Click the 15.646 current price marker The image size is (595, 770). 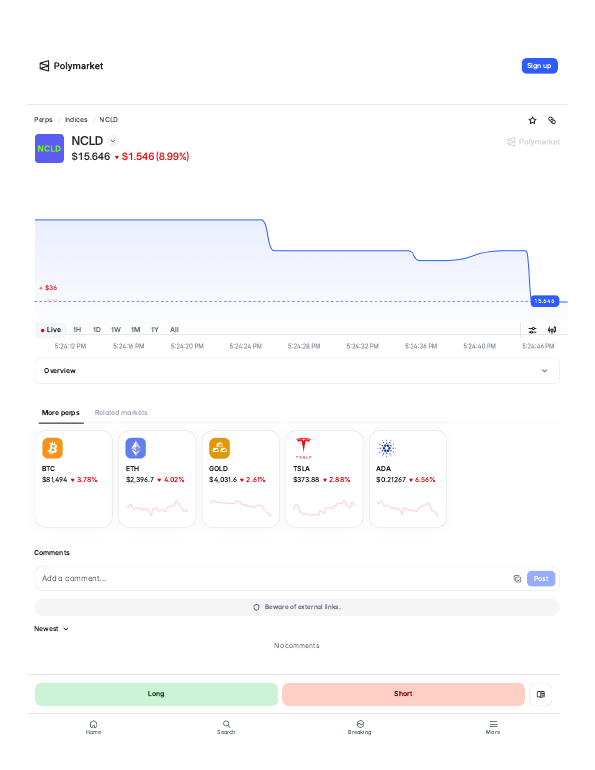[544, 301]
